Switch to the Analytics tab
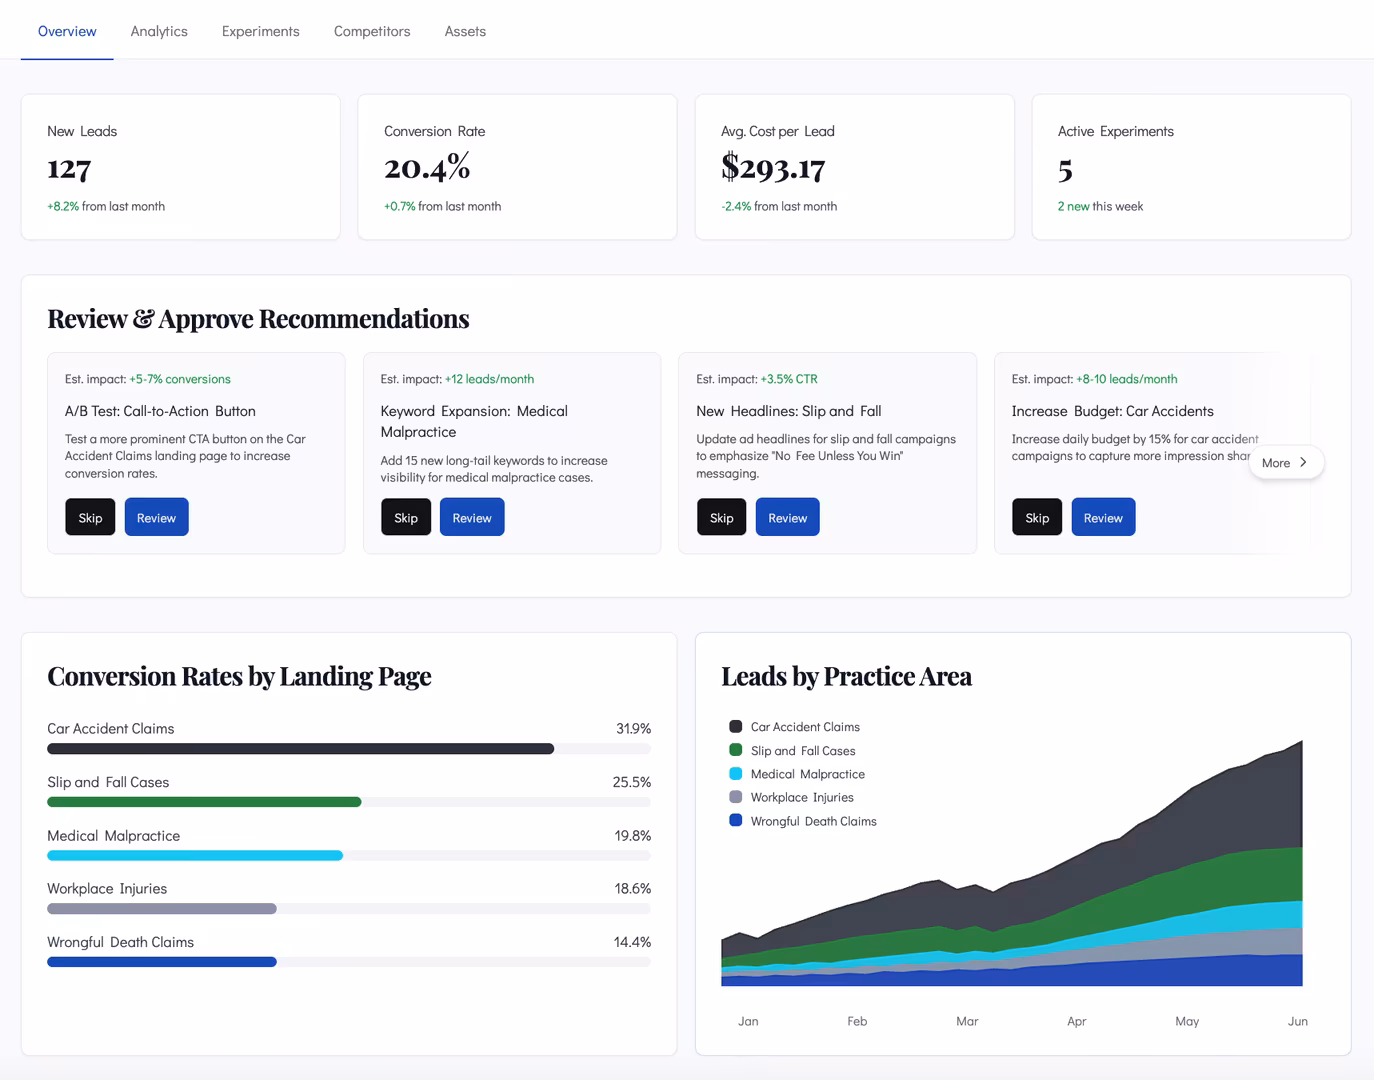 coord(159,31)
